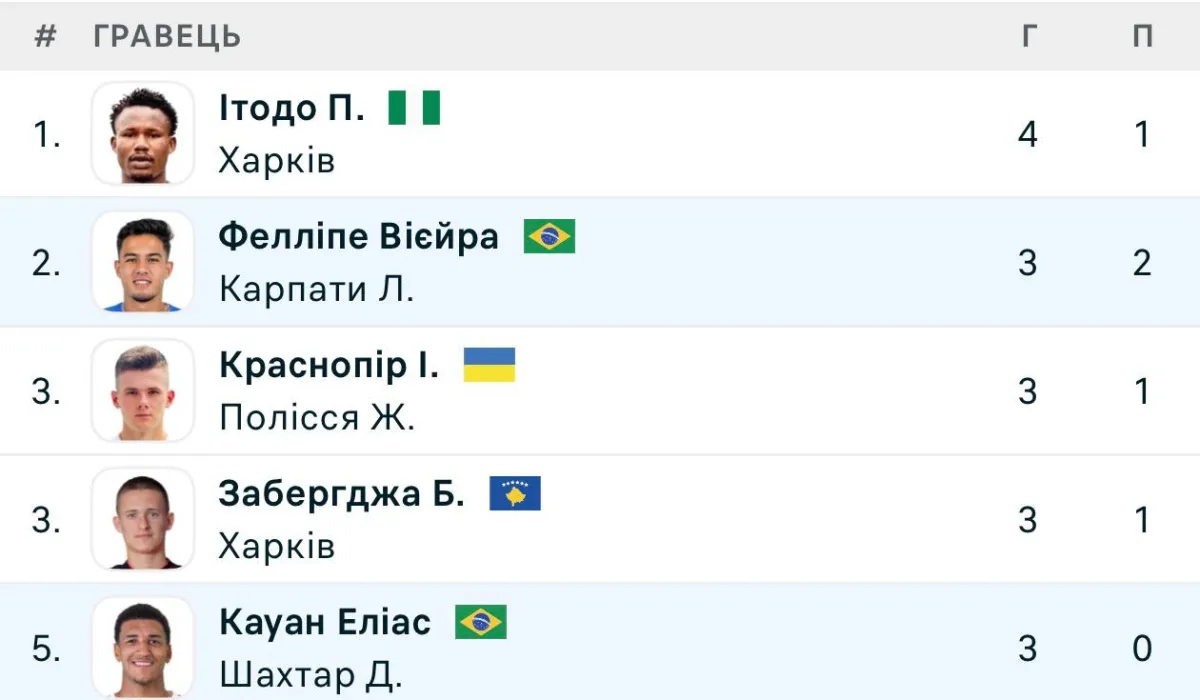Screen dimensions: 1200x700
Task: Open the photo of Кауан Еліас
Action: pos(143,648)
